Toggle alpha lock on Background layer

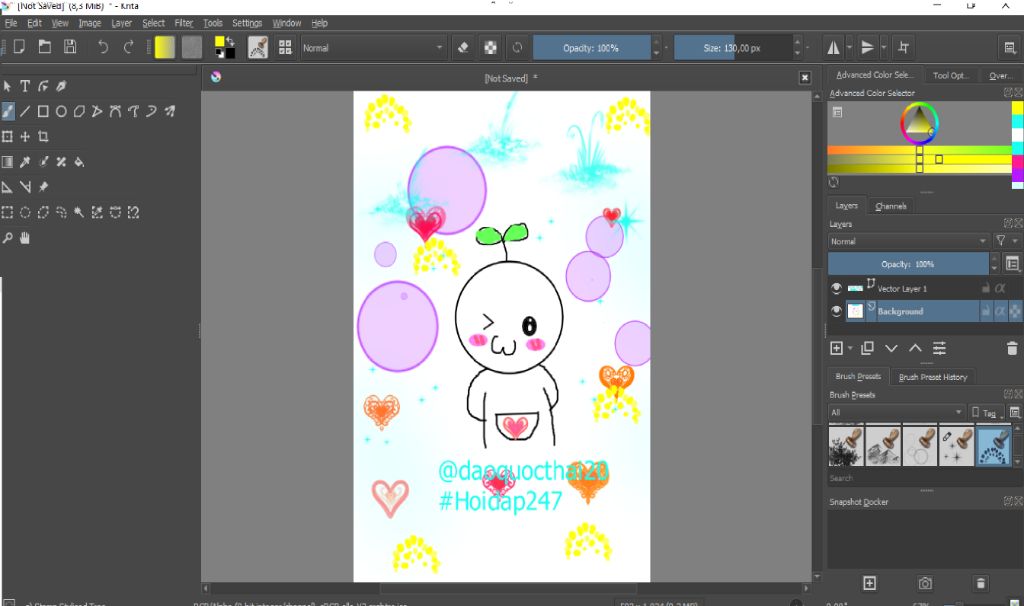(x=1000, y=311)
